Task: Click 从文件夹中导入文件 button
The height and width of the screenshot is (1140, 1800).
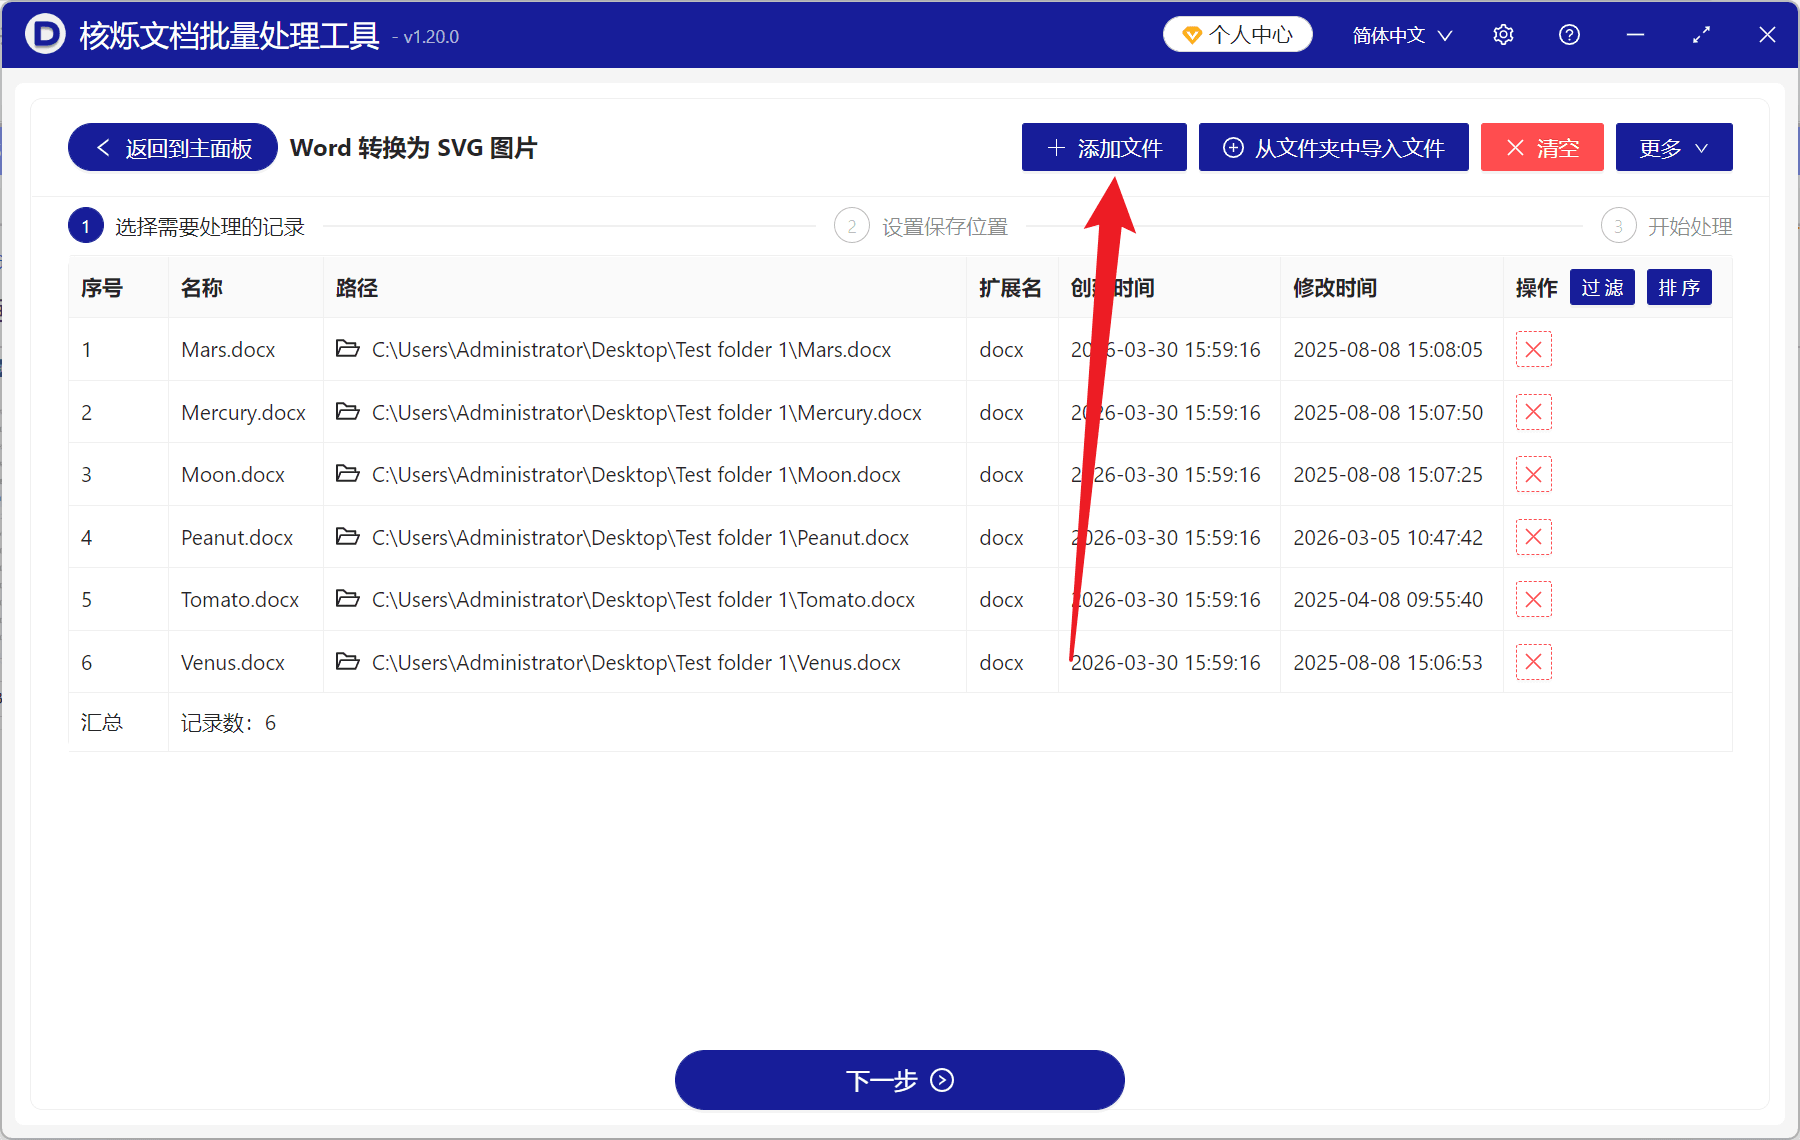Action: pyautogui.click(x=1333, y=147)
